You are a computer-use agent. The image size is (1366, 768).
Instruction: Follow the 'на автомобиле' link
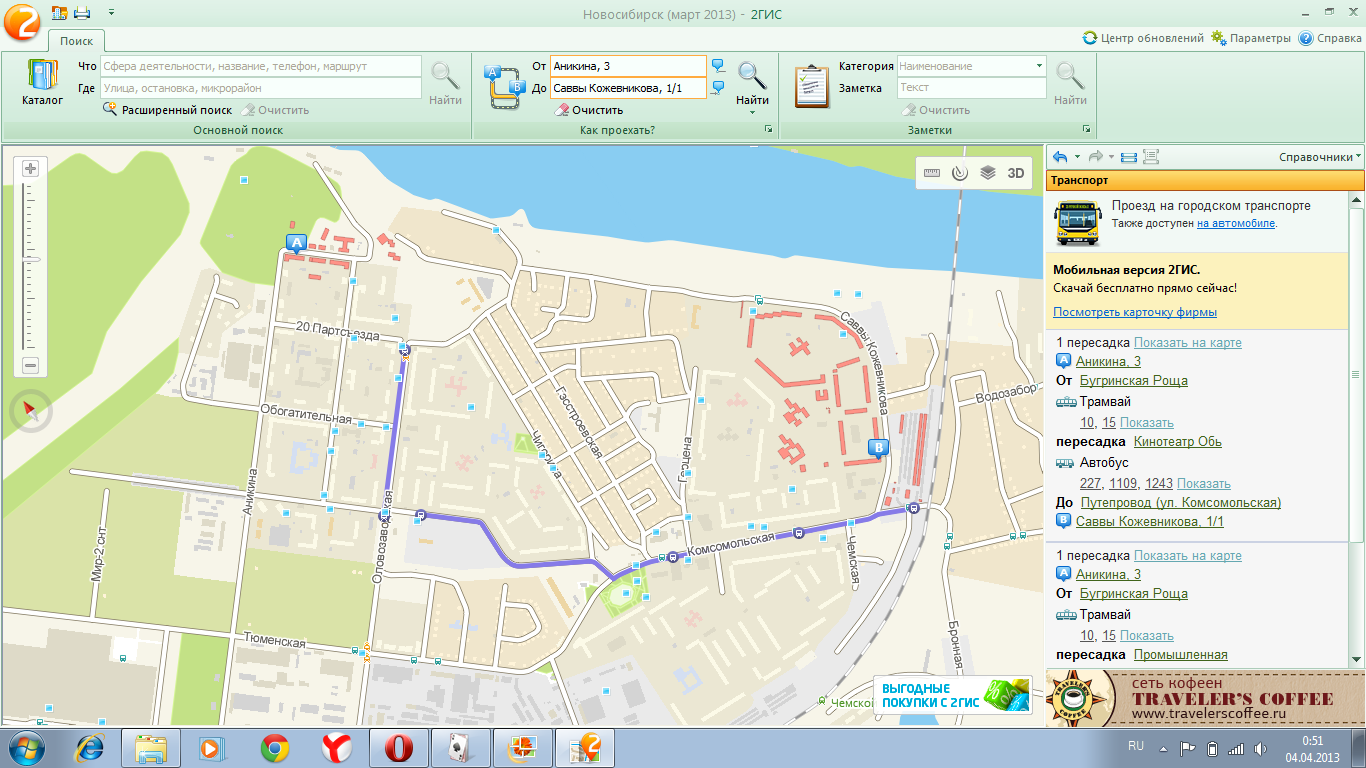[1236, 223]
